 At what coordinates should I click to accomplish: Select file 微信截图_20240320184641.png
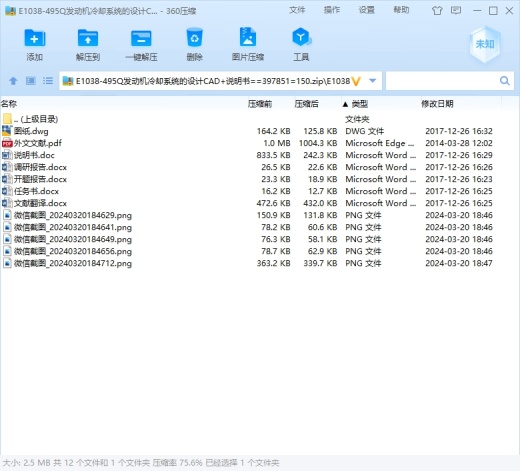(x=73, y=227)
